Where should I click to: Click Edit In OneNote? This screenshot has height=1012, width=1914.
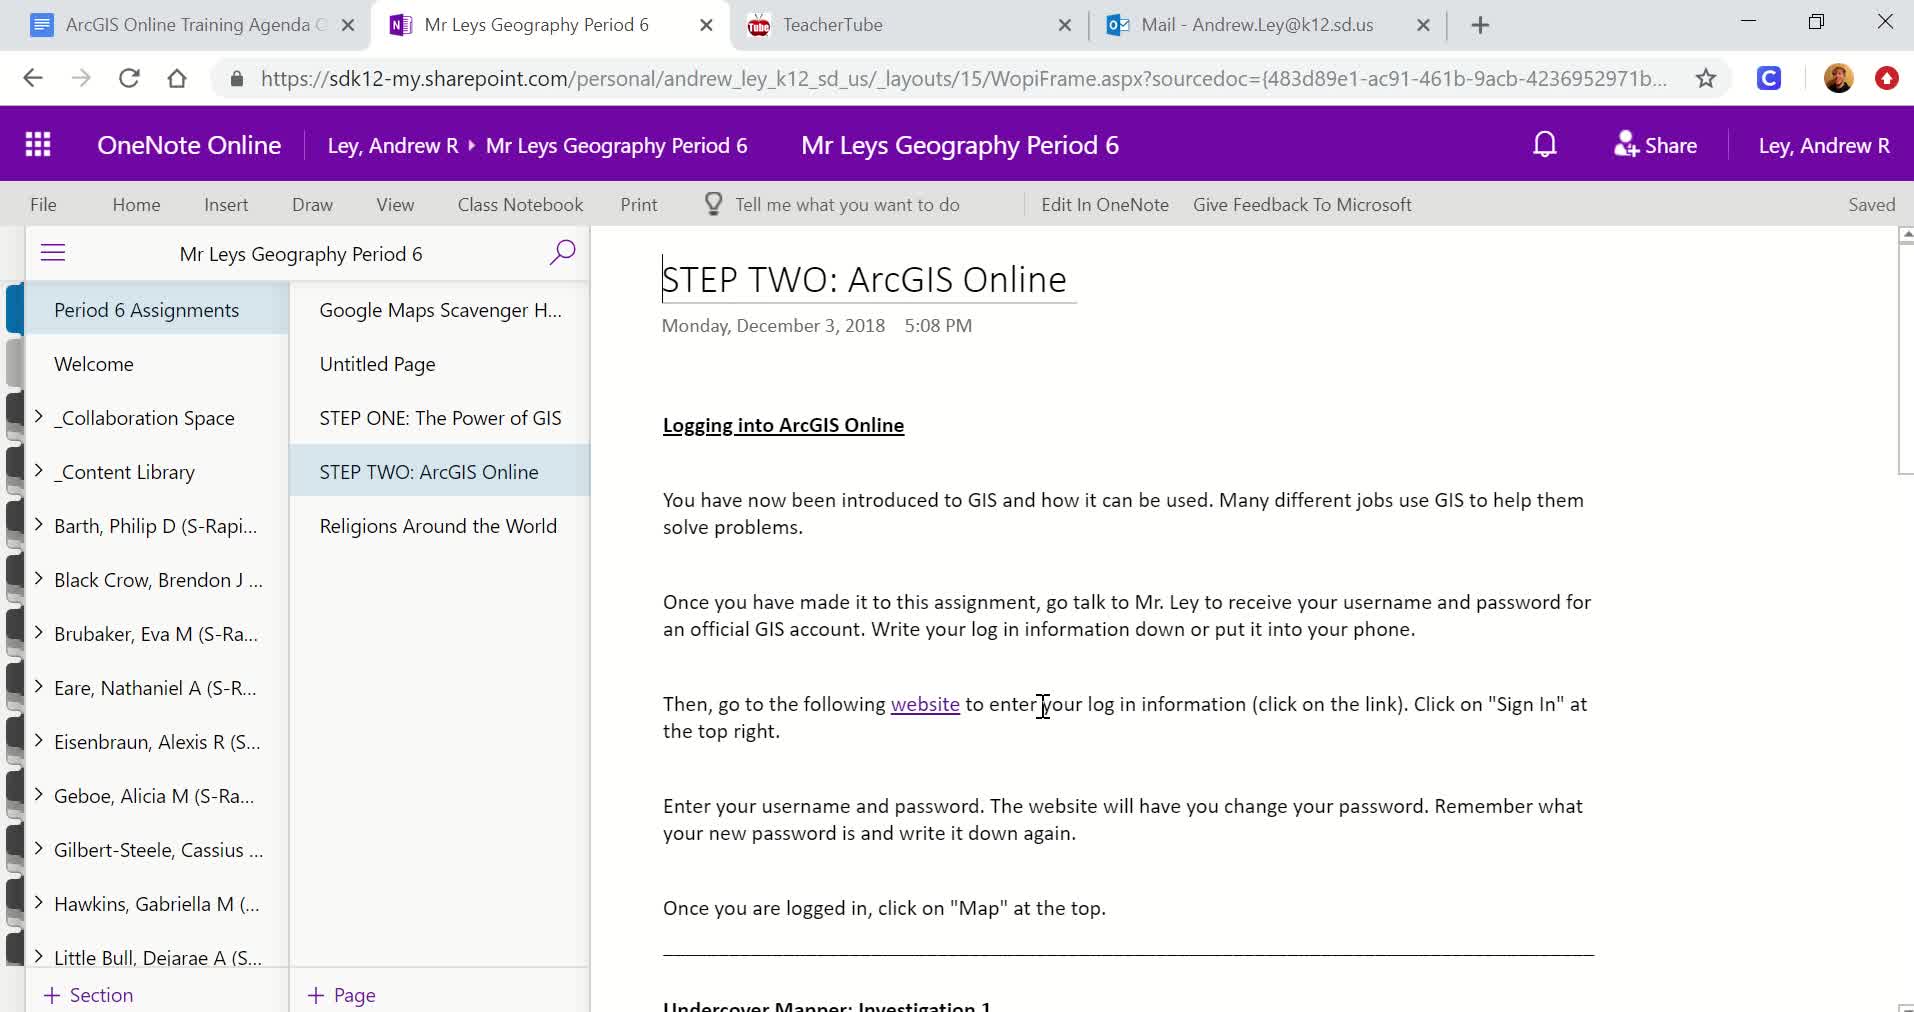[x=1105, y=204]
